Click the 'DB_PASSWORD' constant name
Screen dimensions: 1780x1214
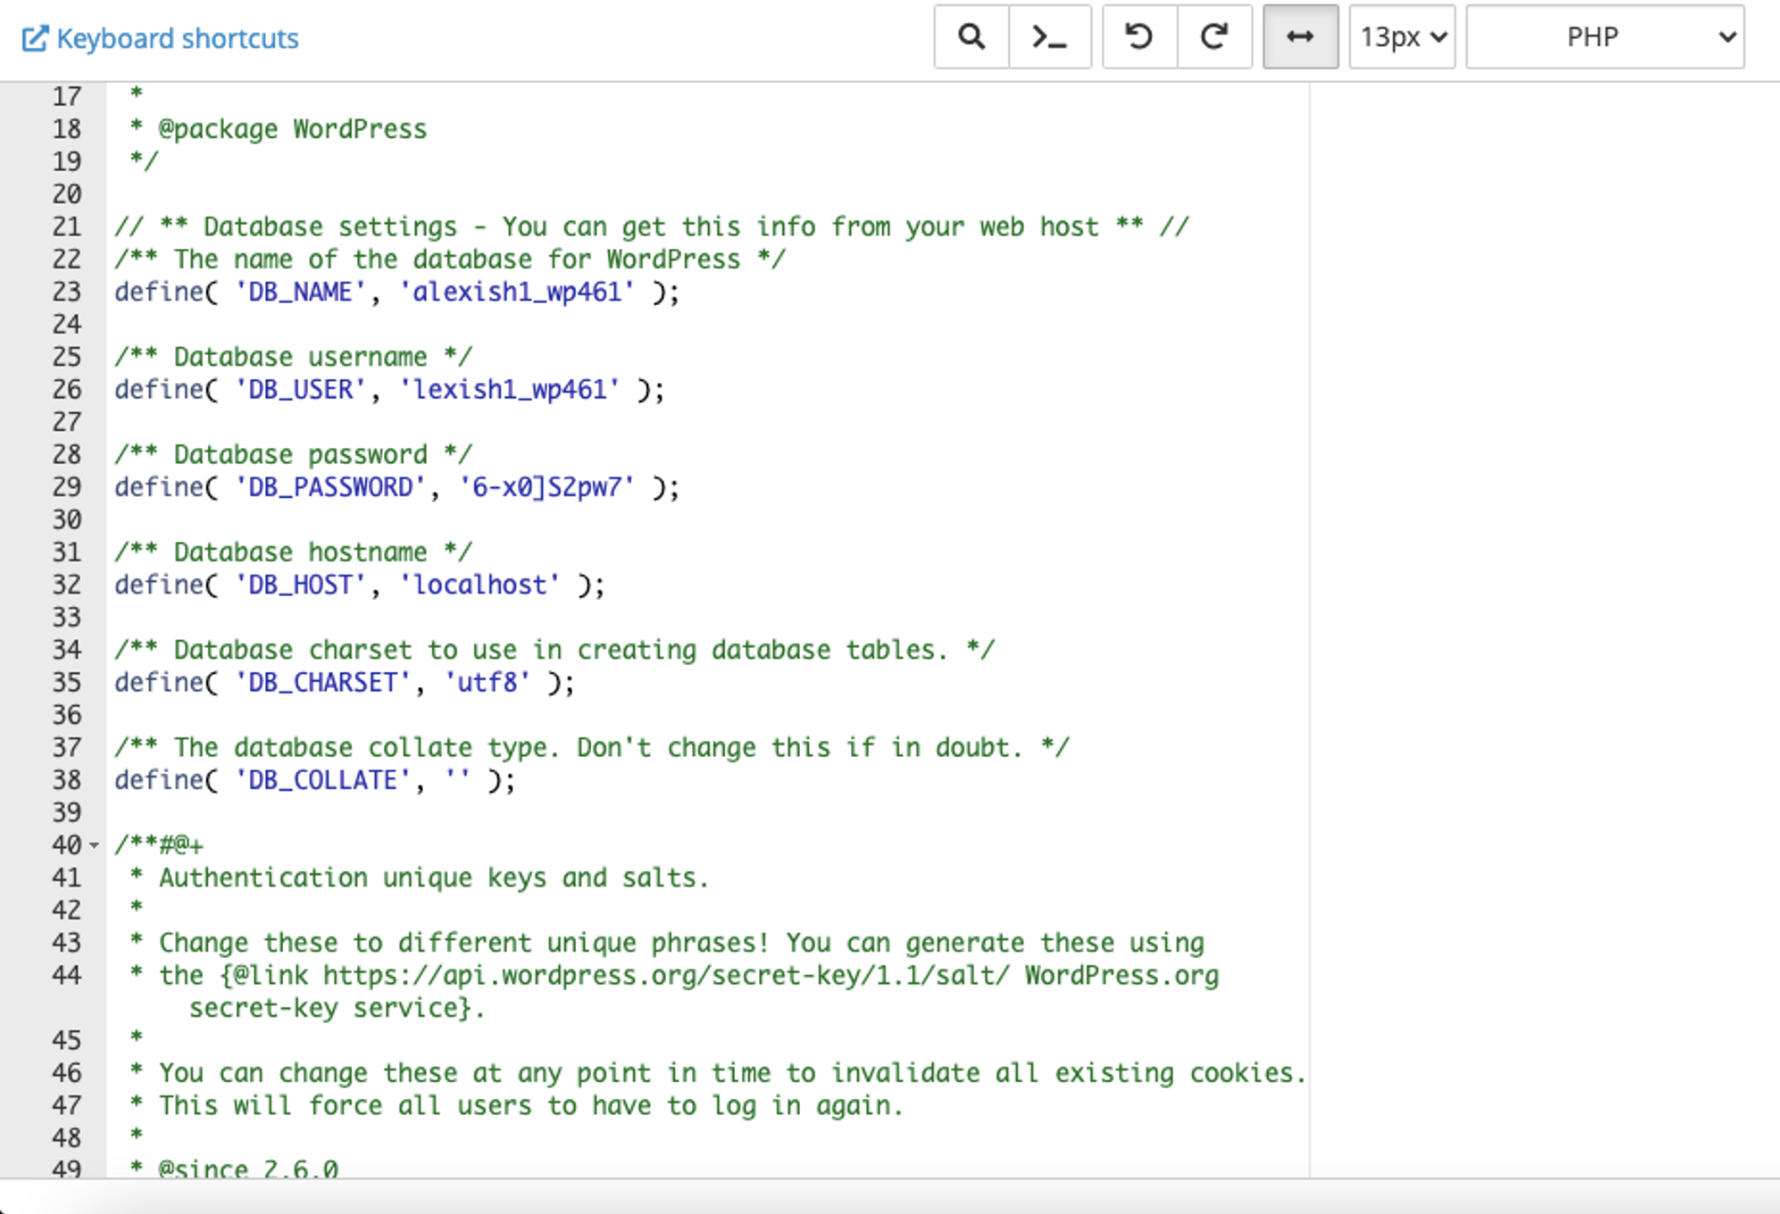pos(330,487)
